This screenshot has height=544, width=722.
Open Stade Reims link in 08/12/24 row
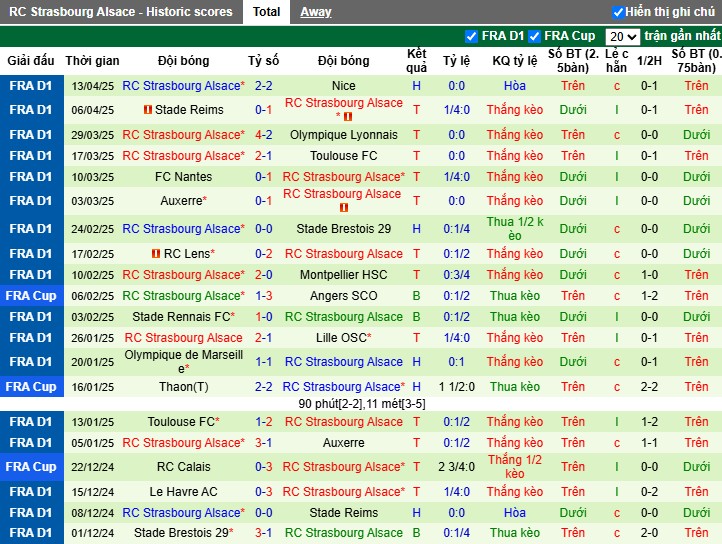point(344,513)
